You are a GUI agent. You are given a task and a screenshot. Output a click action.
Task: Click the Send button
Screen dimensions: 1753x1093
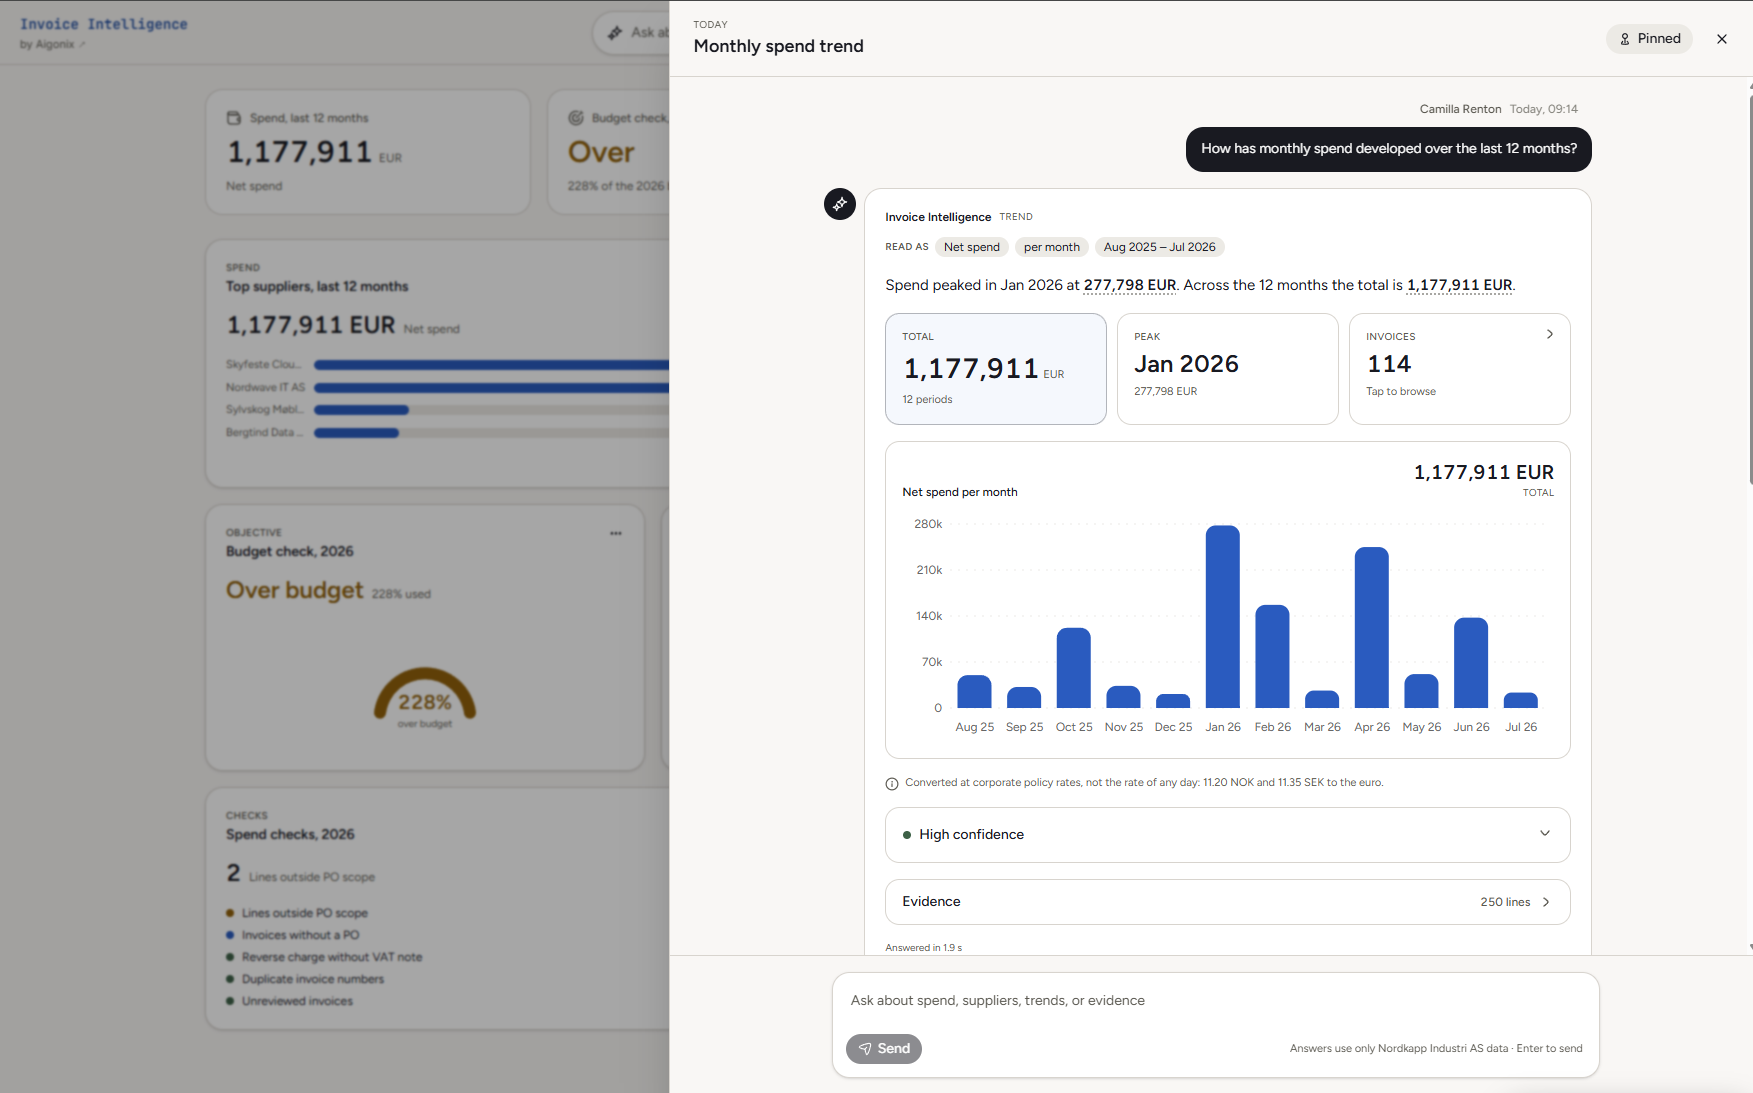click(884, 1049)
